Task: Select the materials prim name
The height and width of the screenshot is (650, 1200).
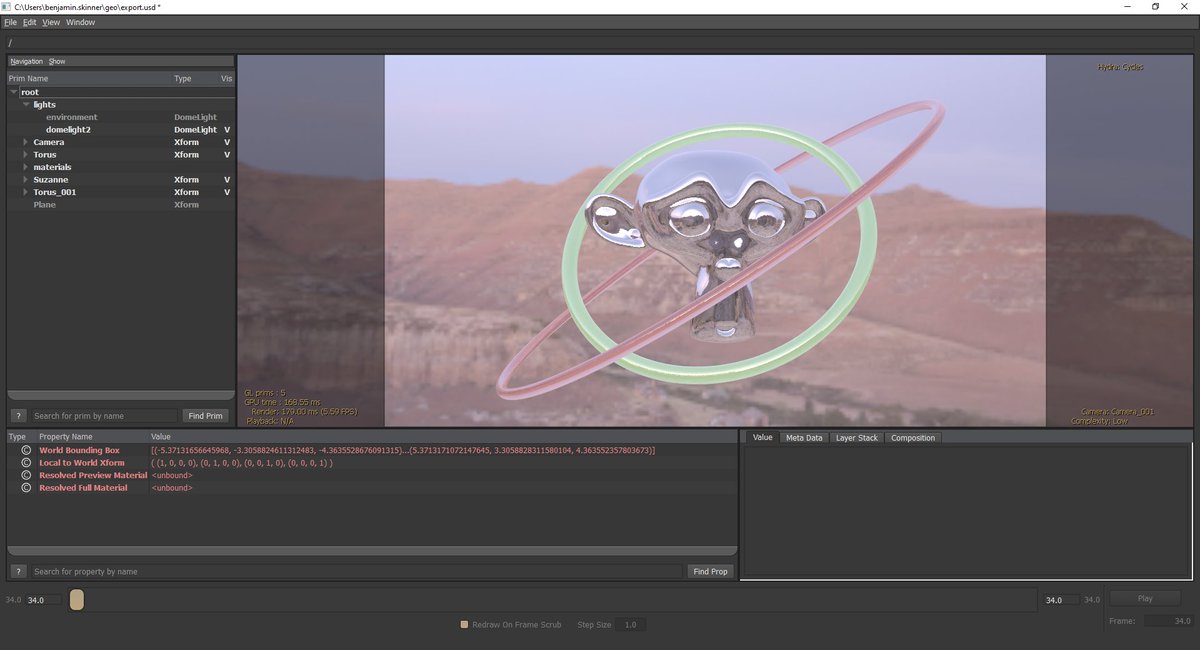Action: 52,167
